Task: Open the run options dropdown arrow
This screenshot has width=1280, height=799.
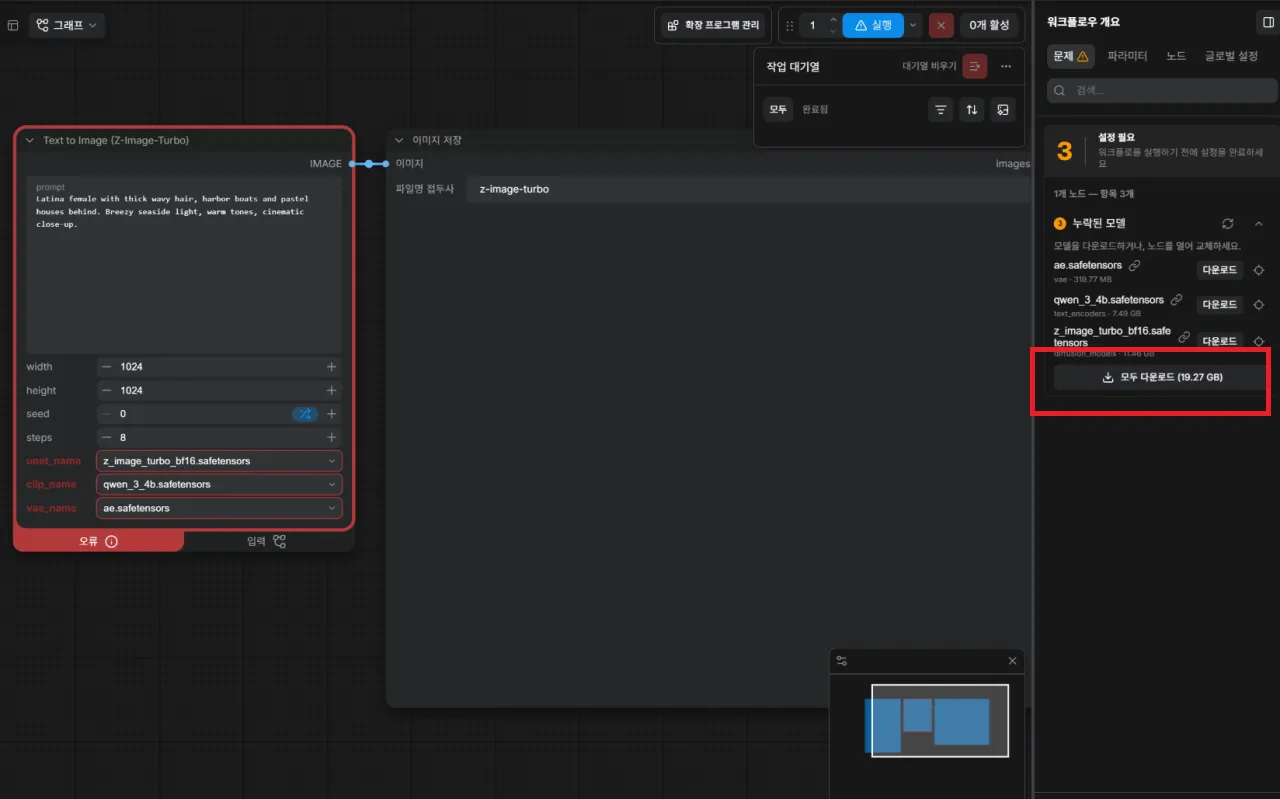Action: [913, 25]
